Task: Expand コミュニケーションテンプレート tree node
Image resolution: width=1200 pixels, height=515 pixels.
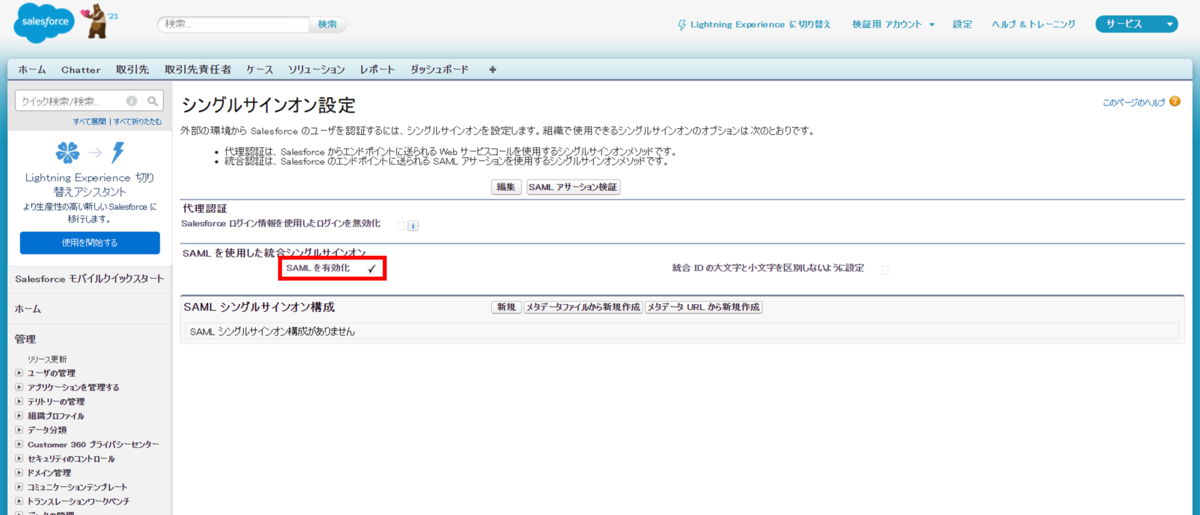Action: pos(19,487)
